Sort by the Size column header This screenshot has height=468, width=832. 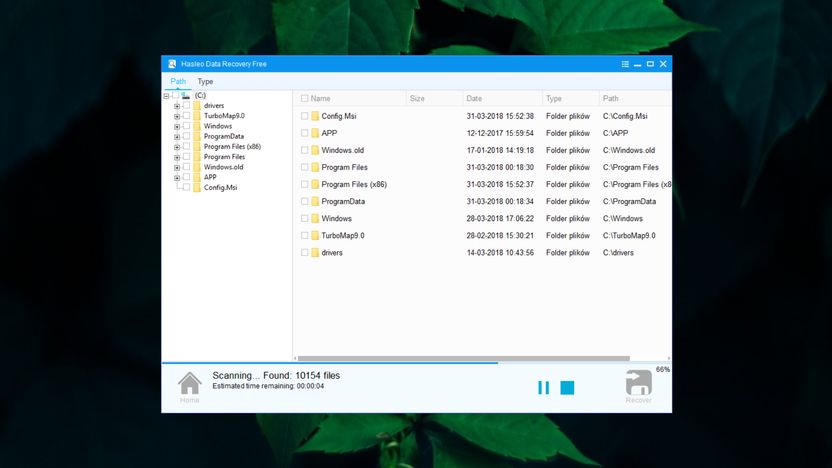(x=435, y=99)
